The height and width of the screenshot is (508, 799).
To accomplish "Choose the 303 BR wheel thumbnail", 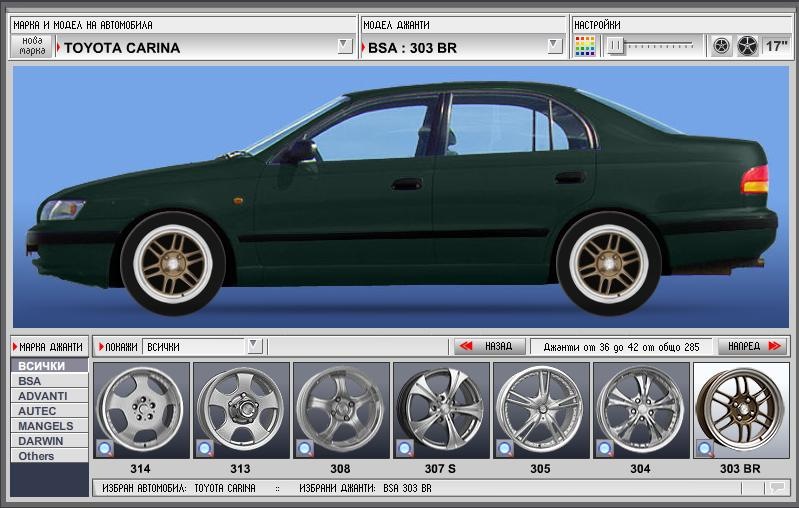I will [x=741, y=410].
